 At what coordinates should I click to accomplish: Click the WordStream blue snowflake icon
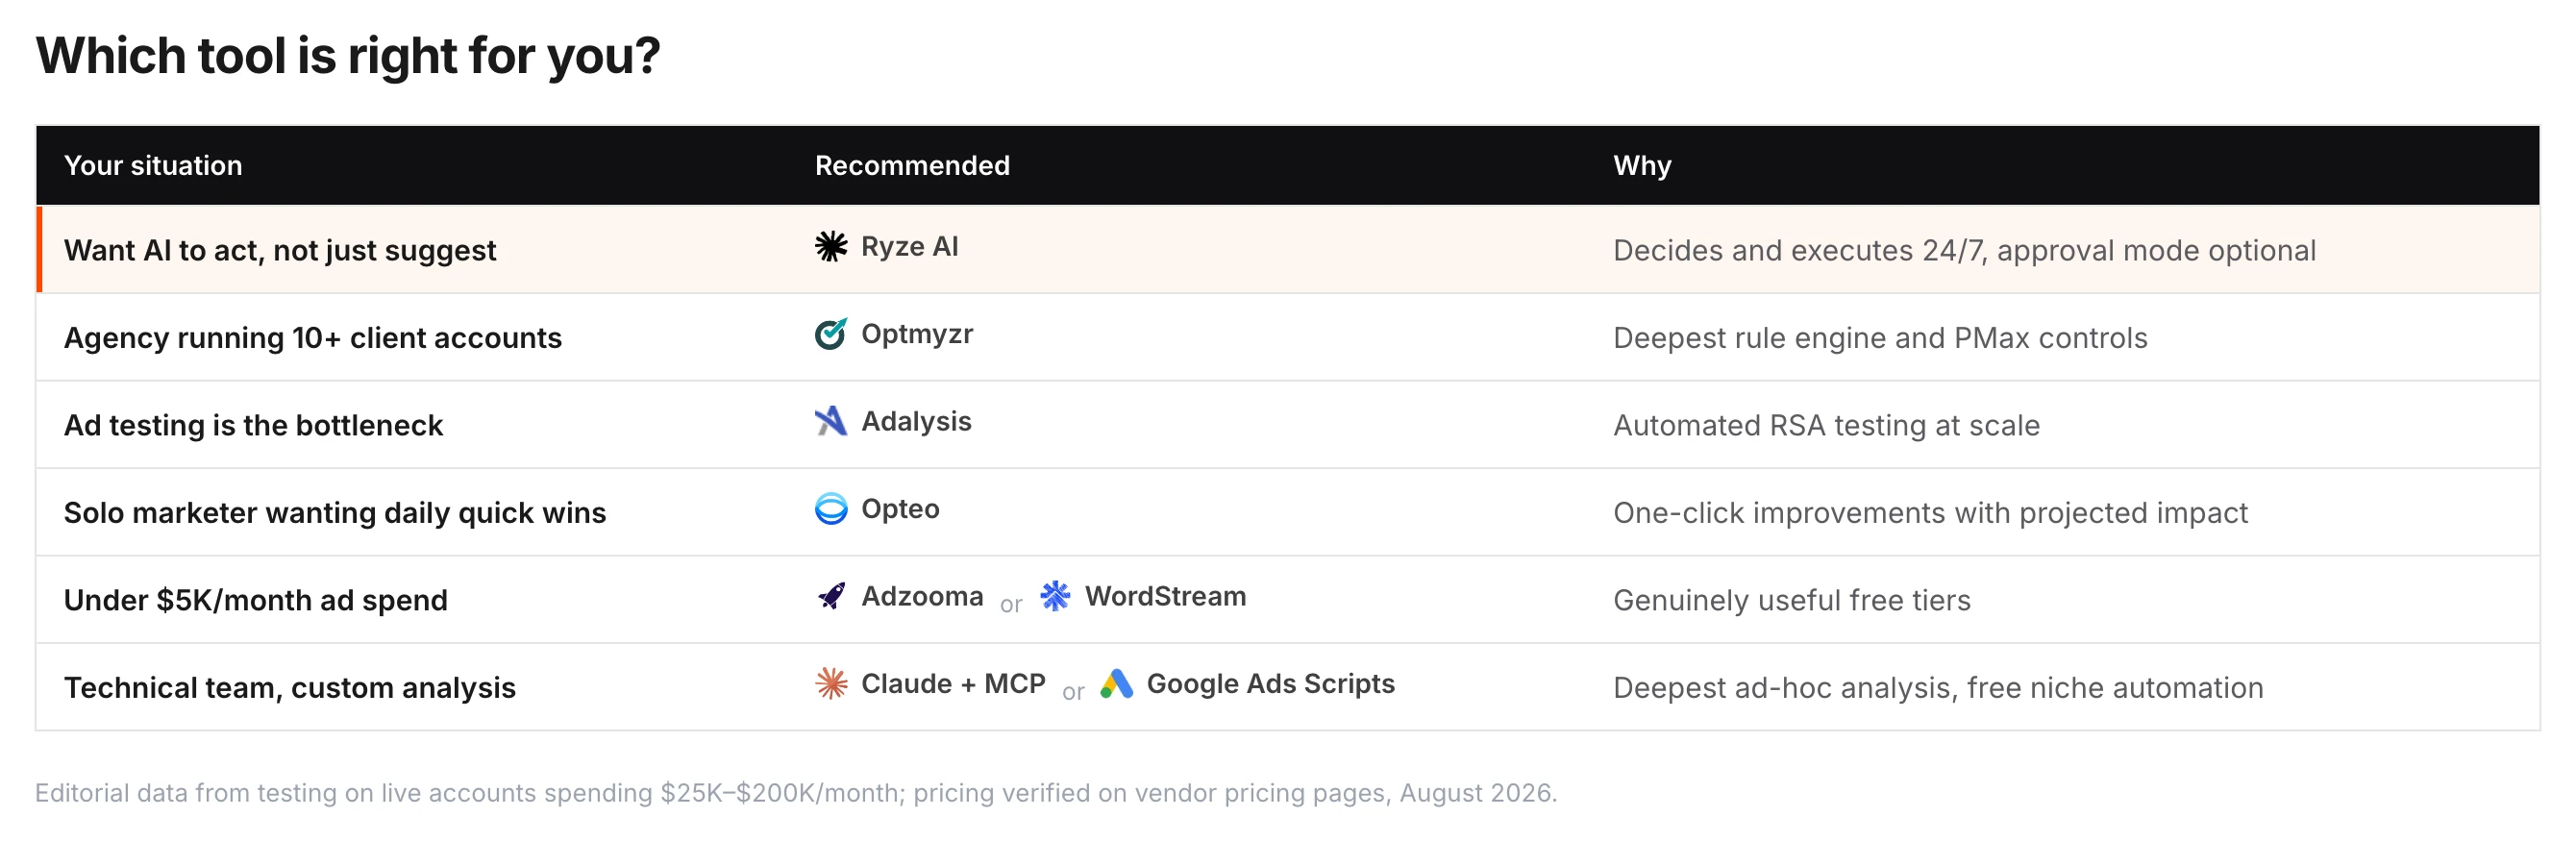(1055, 596)
